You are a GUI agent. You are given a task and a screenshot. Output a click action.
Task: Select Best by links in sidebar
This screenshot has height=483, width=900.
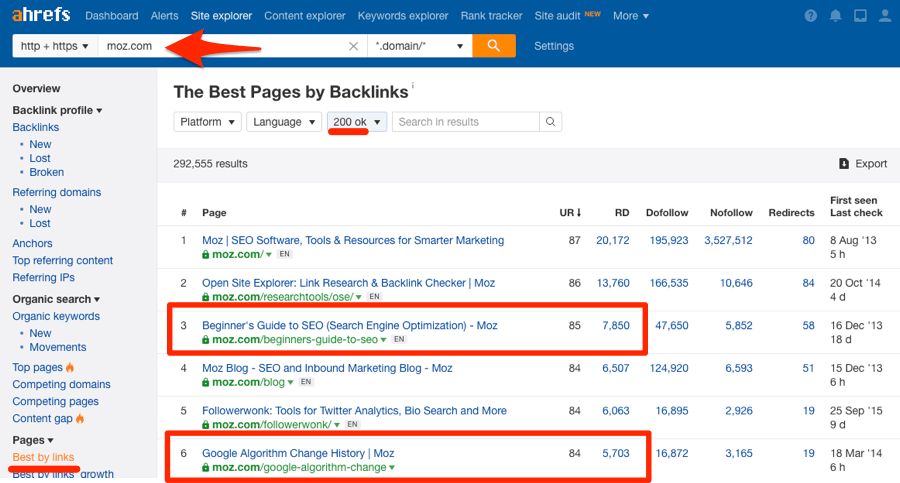click(43, 457)
